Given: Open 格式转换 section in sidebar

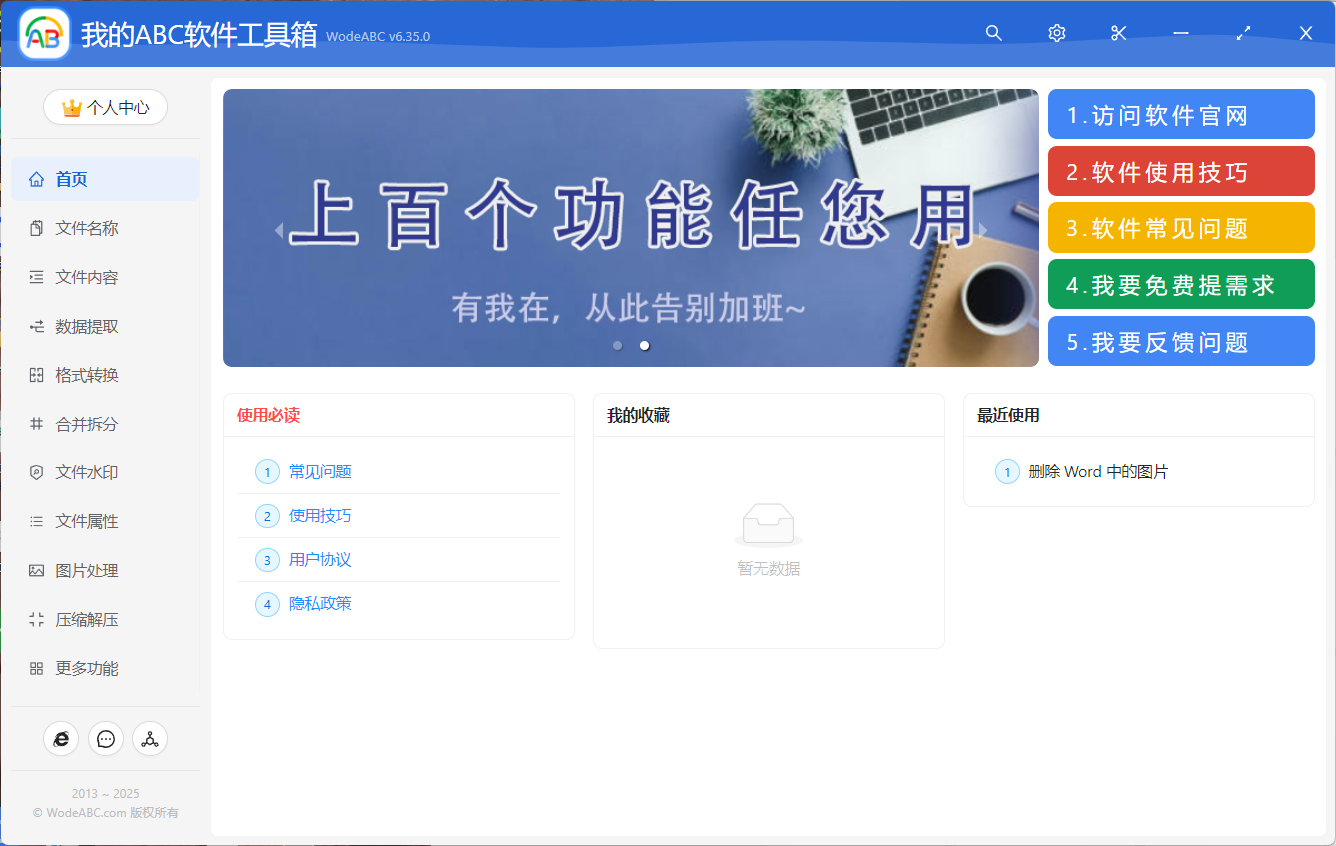Looking at the screenshot, I should point(87,376).
